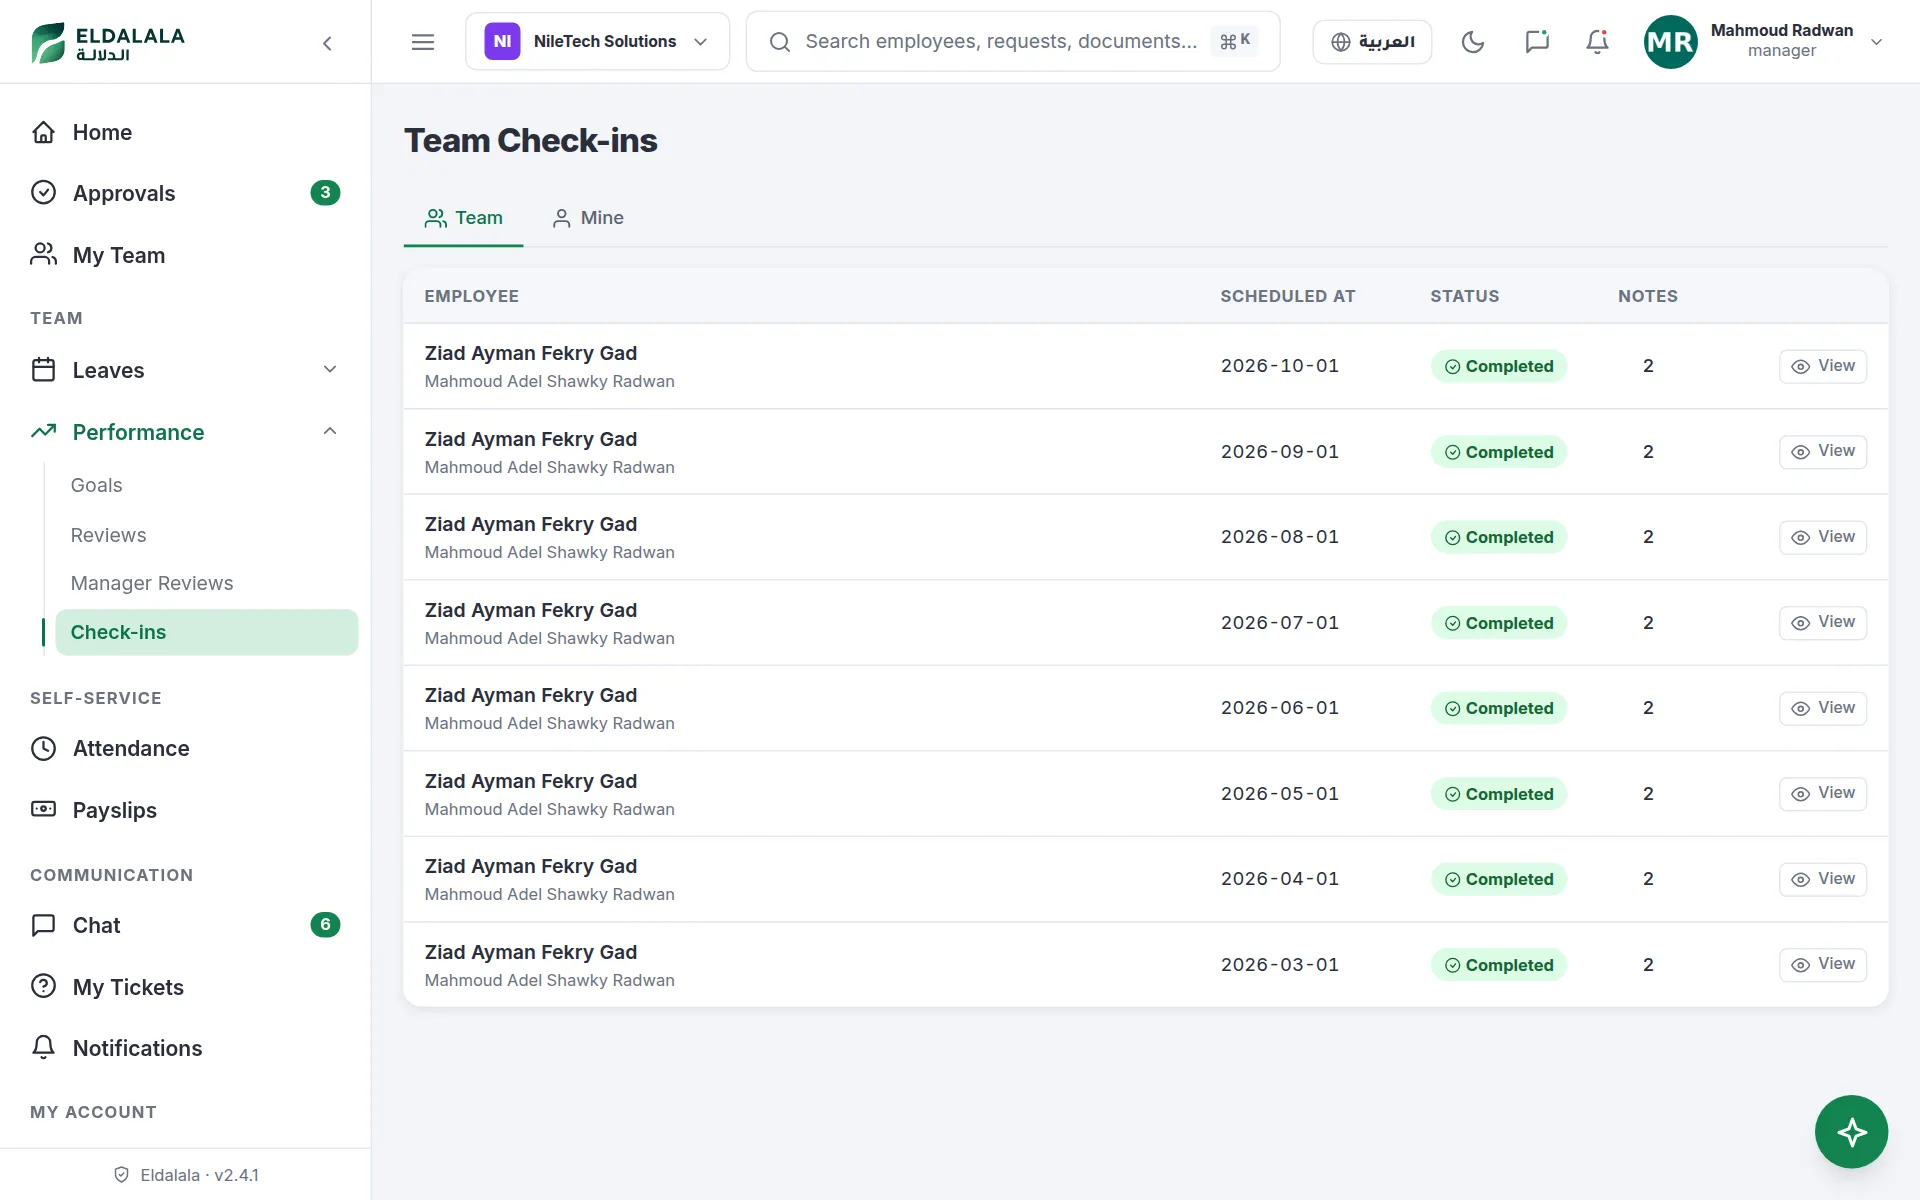Screen dimensions: 1920x1200
Task: Open the Mahmoud Radwan account dropdown arrow
Action: click(x=1877, y=42)
